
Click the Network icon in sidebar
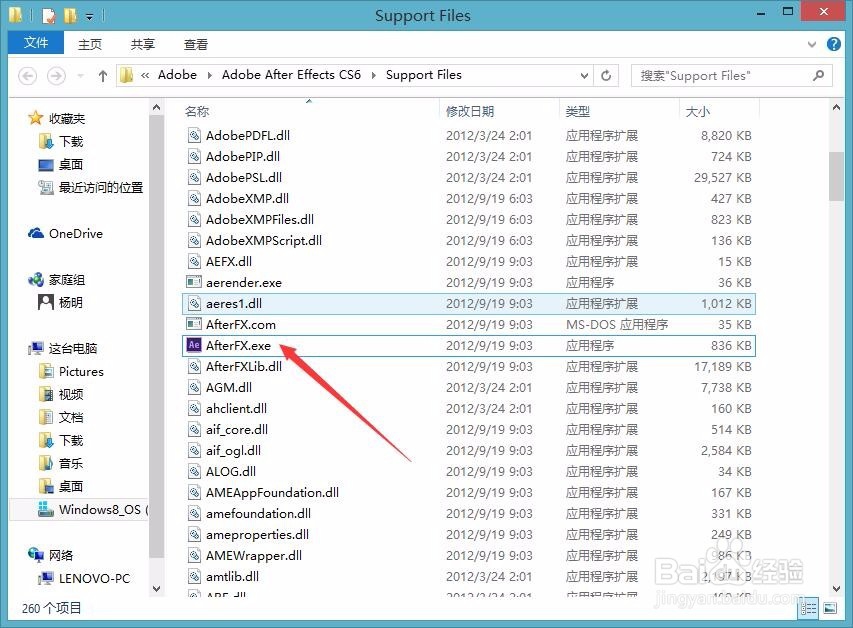click(36, 555)
